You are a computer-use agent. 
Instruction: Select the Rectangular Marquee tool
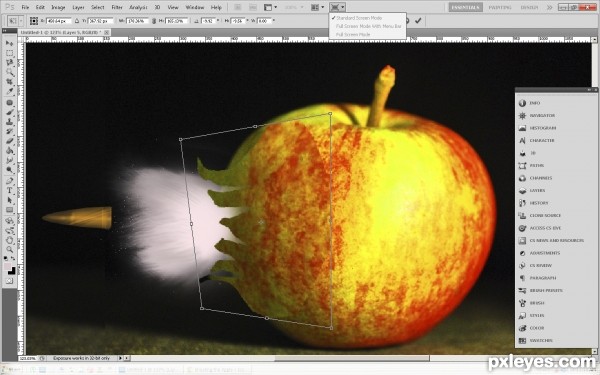tap(10, 53)
